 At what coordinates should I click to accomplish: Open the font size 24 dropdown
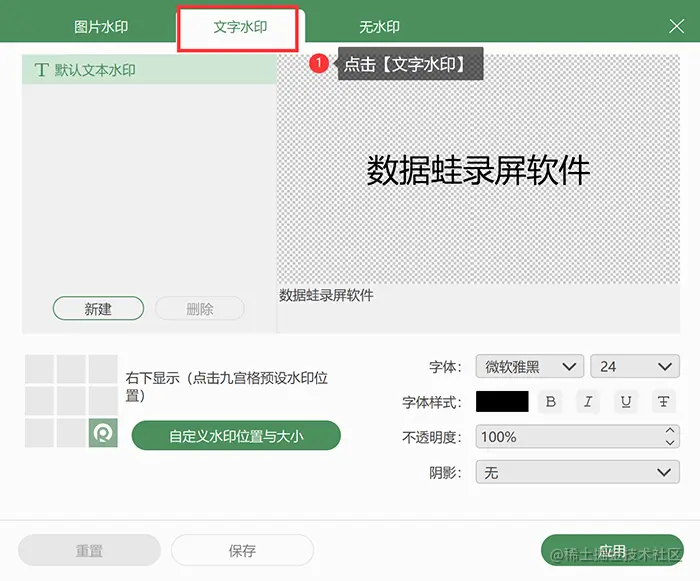coord(635,367)
